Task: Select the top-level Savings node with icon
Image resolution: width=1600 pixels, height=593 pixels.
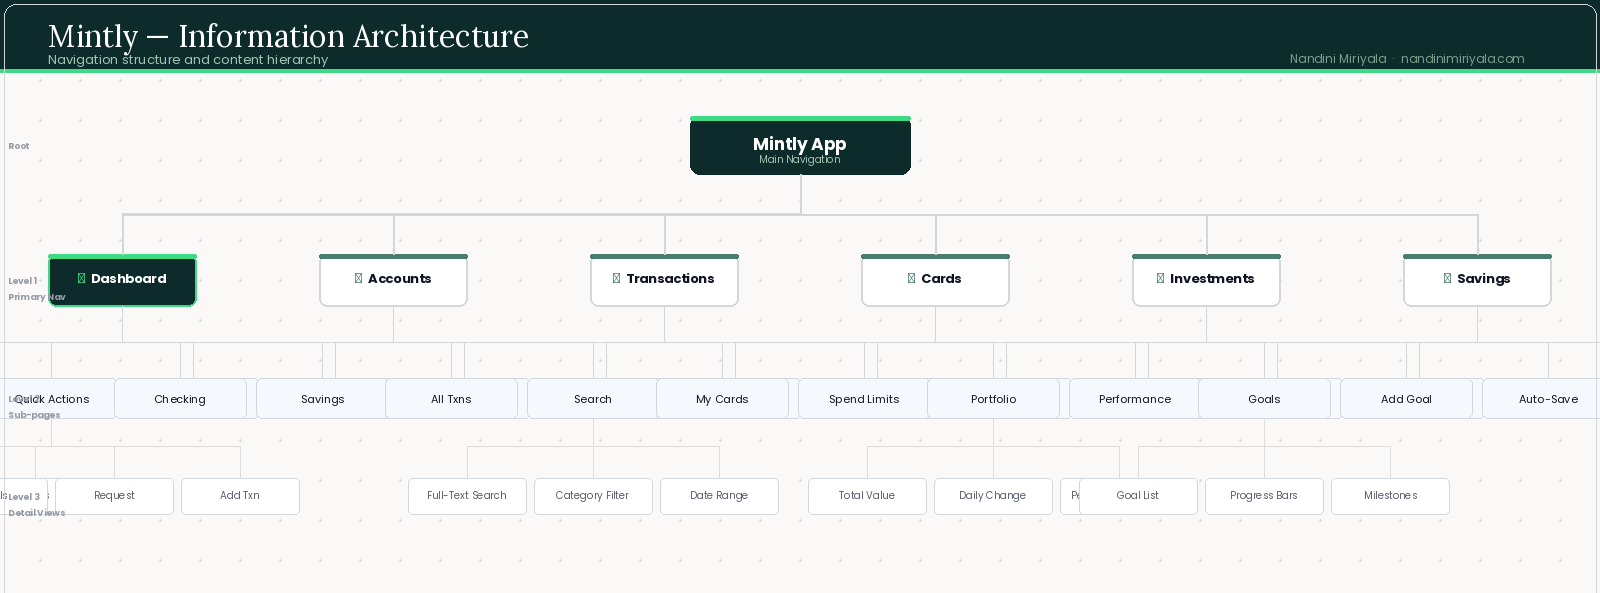Action: [x=1477, y=280]
